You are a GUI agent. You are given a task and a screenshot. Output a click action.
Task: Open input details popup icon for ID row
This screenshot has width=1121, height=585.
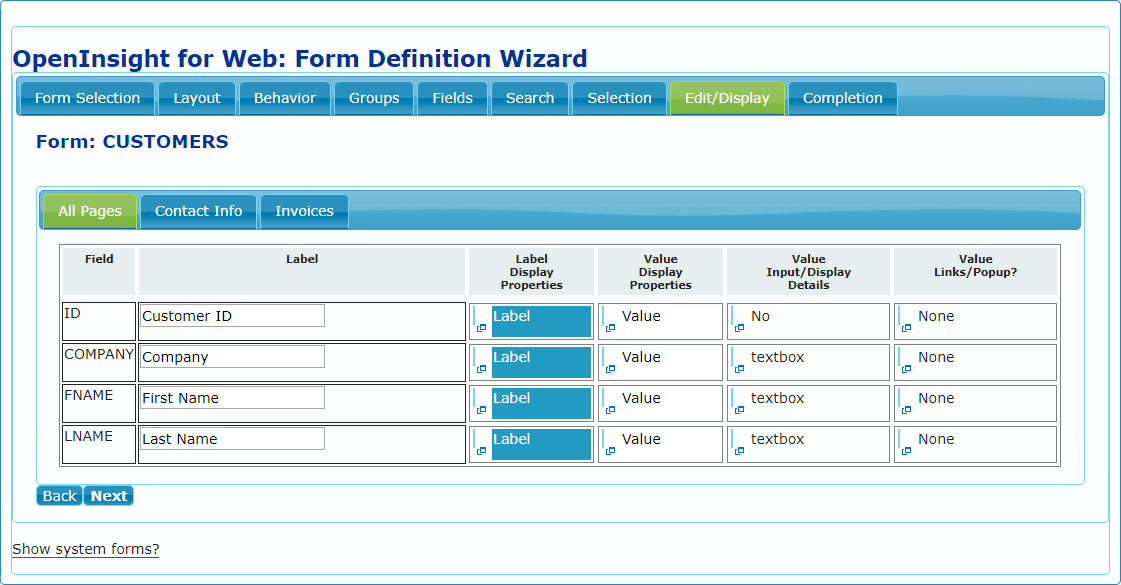[739, 328]
